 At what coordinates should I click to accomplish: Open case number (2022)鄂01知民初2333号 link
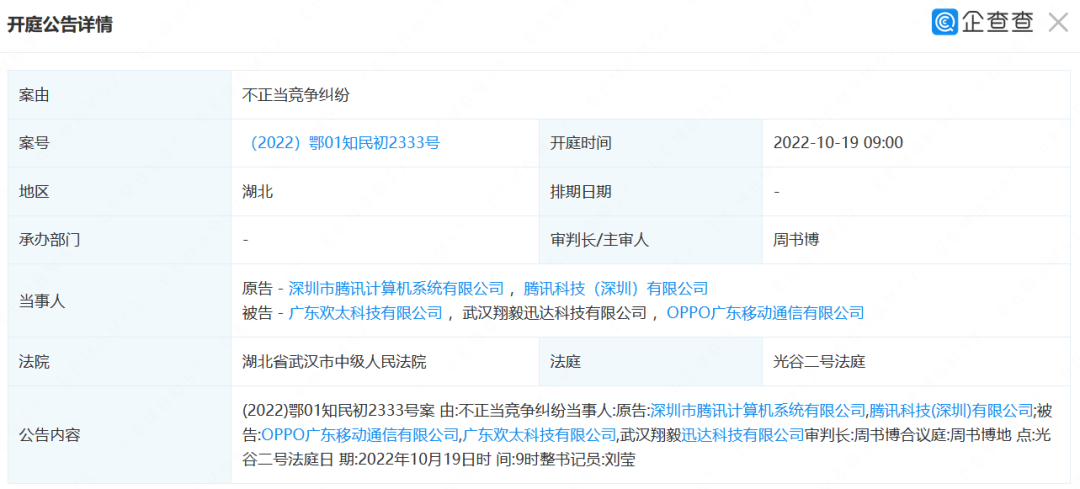[344, 143]
